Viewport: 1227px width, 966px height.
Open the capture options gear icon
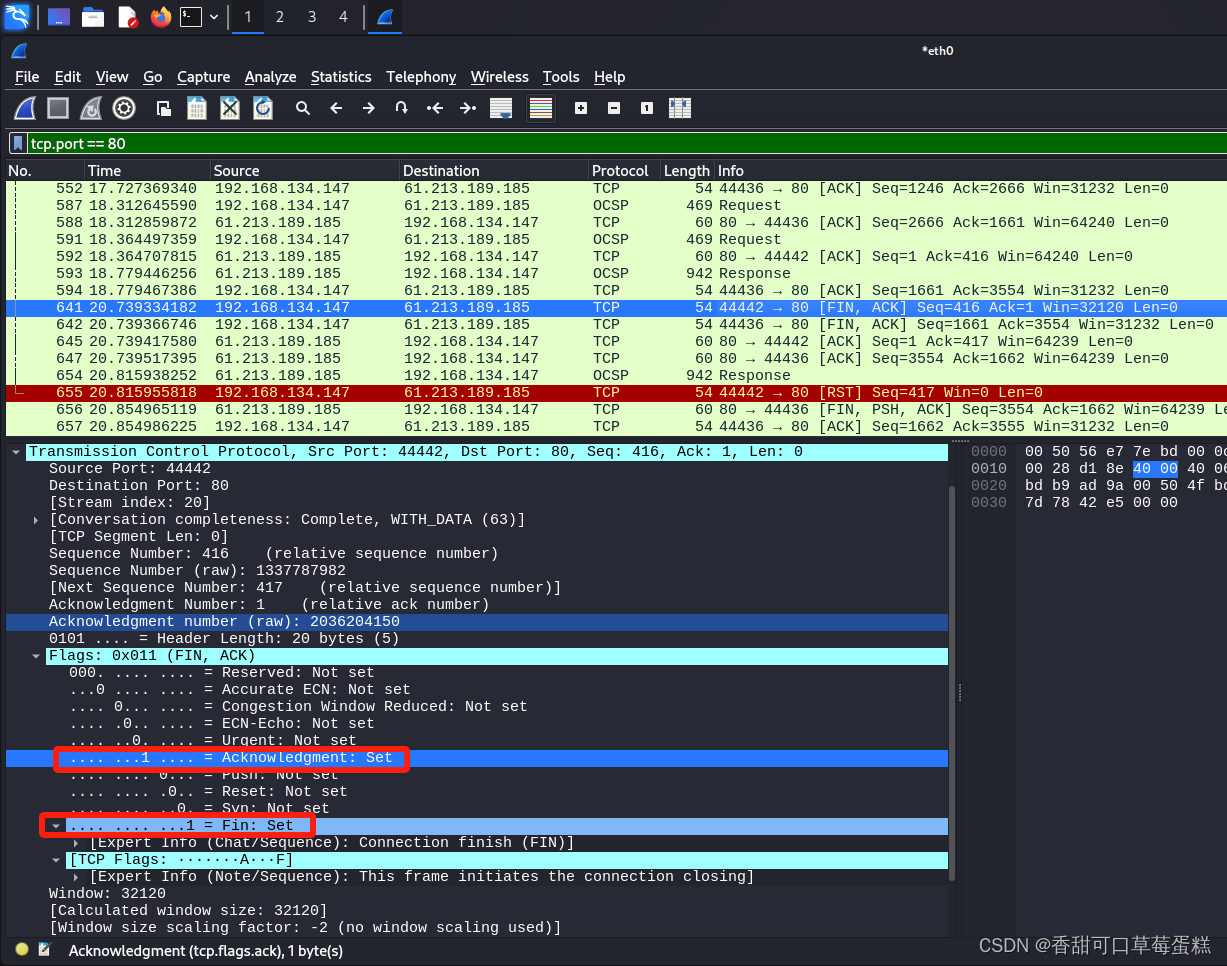click(x=123, y=108)
